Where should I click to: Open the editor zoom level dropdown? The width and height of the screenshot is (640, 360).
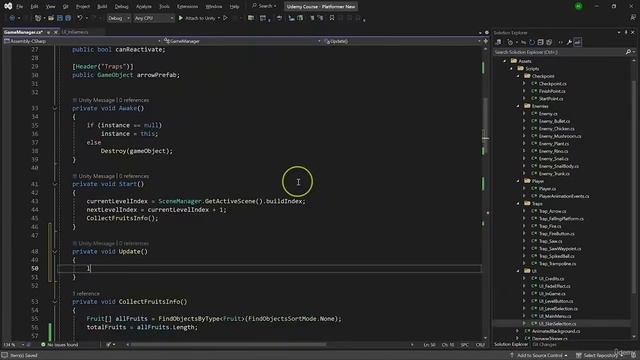tap(13, 345)
